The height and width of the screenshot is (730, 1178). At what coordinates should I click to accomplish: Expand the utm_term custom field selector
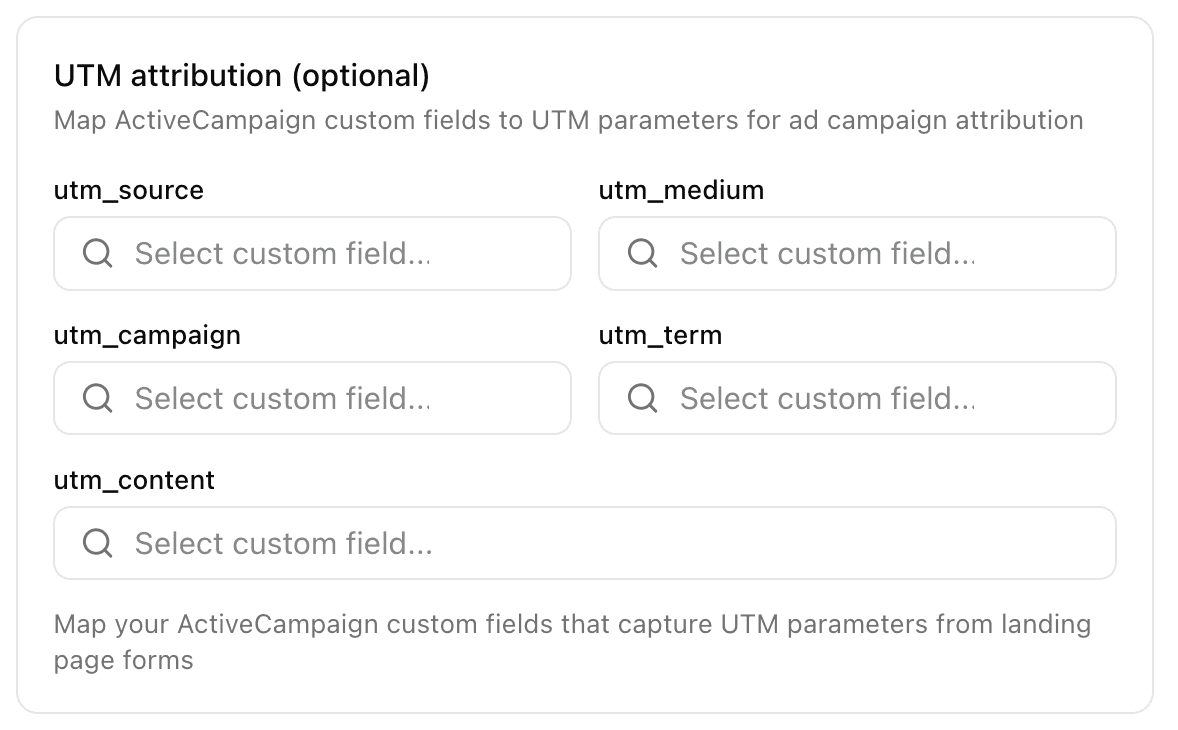(x=857, y=399)
